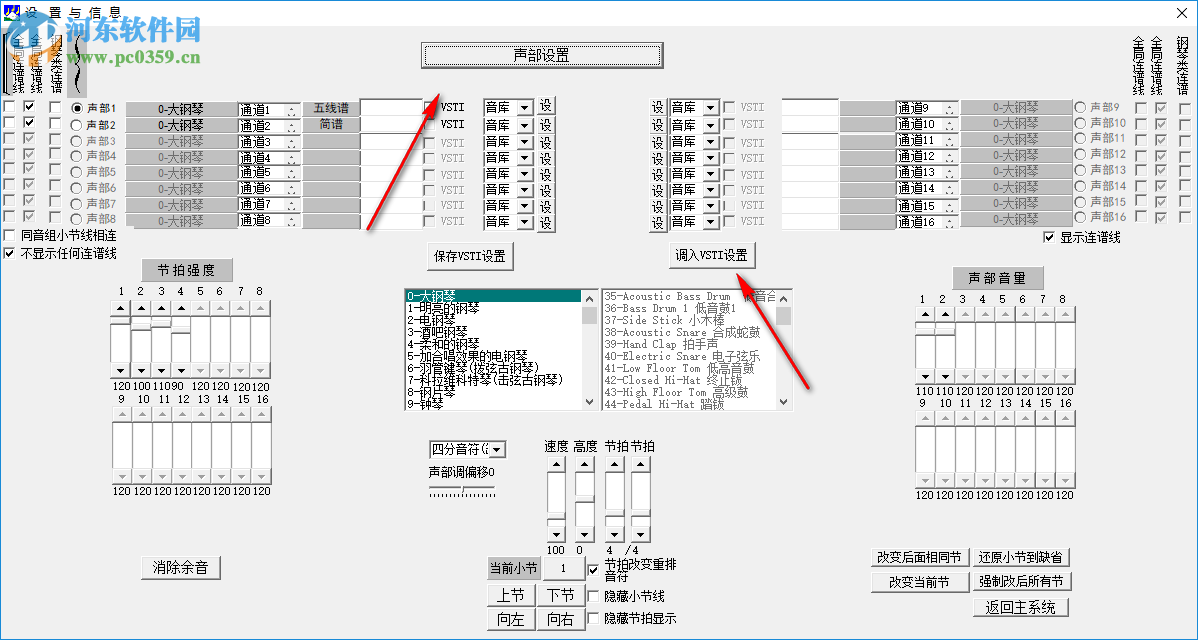
Task: Open the 声部设置 button
Action: click(x=542, y=56)
